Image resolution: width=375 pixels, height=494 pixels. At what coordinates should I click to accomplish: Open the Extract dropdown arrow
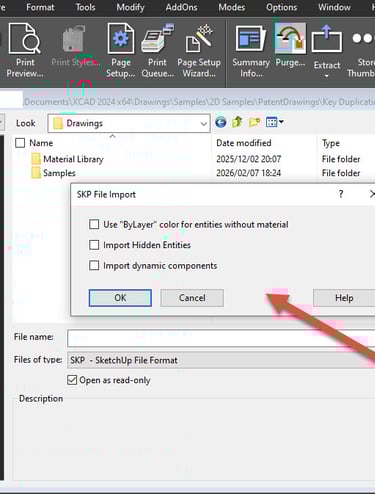327,76
